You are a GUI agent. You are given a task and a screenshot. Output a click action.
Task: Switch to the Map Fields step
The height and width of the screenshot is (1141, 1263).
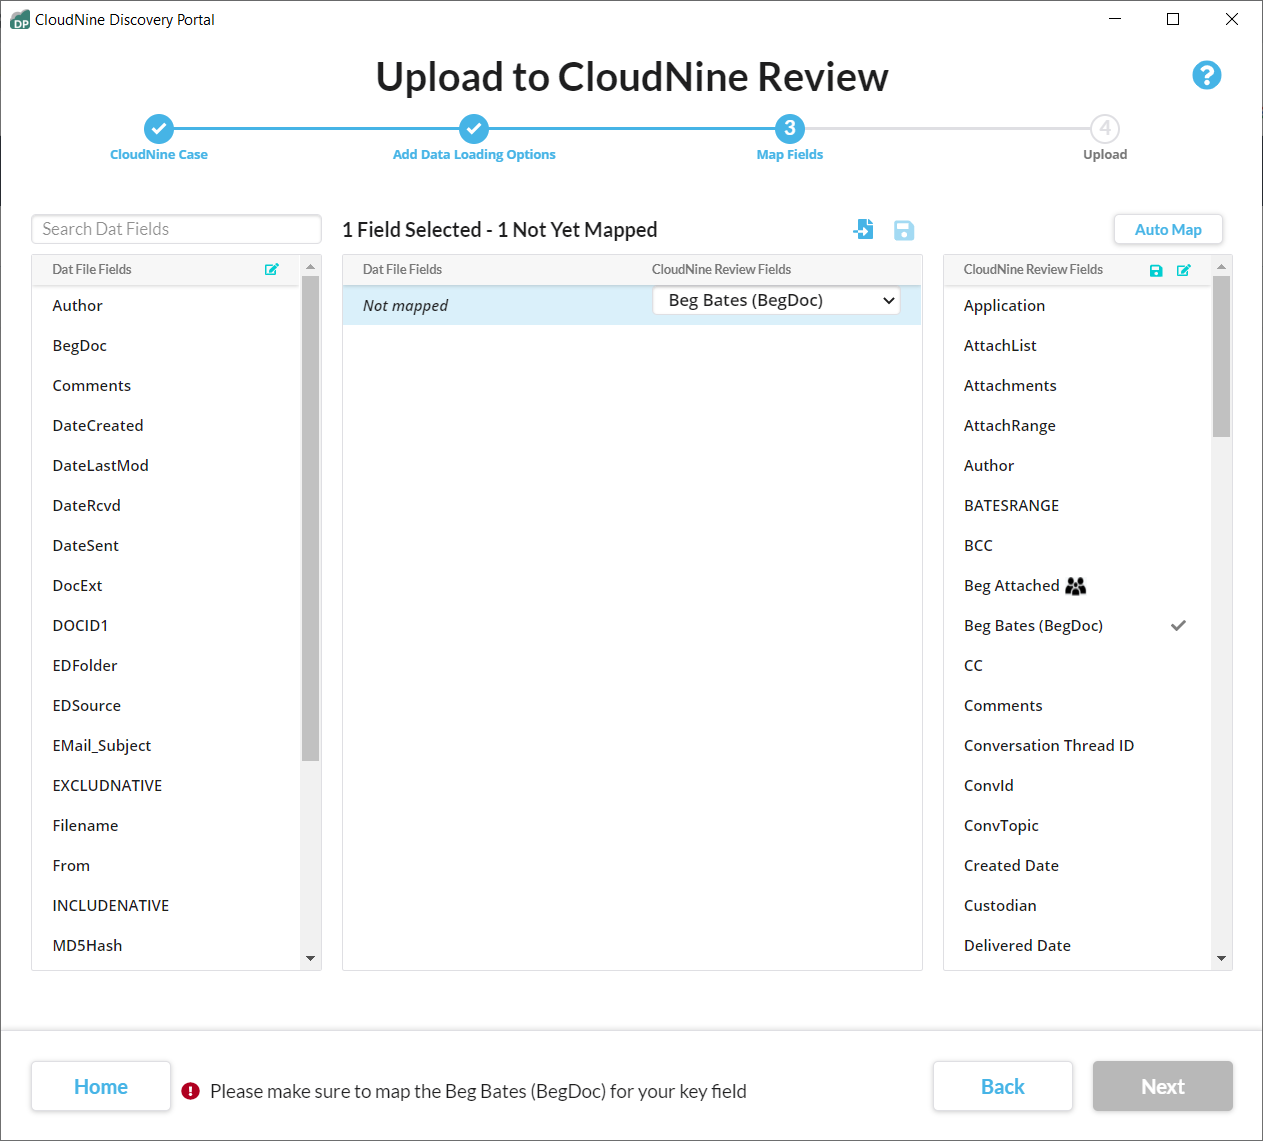pos(789,128)
